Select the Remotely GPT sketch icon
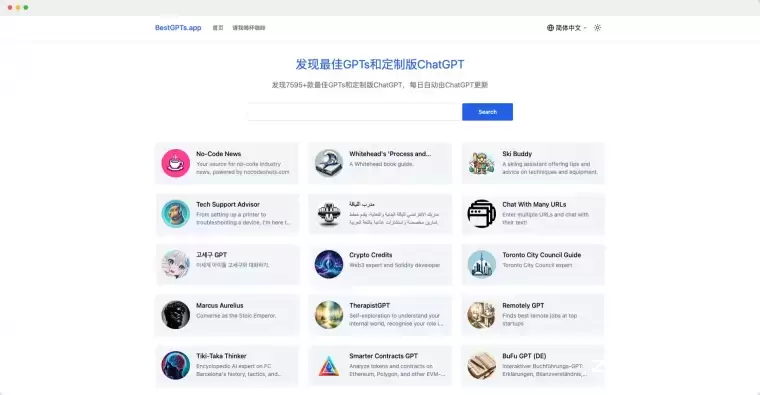Viewport: 760px width, 395px height. [482, 315]
